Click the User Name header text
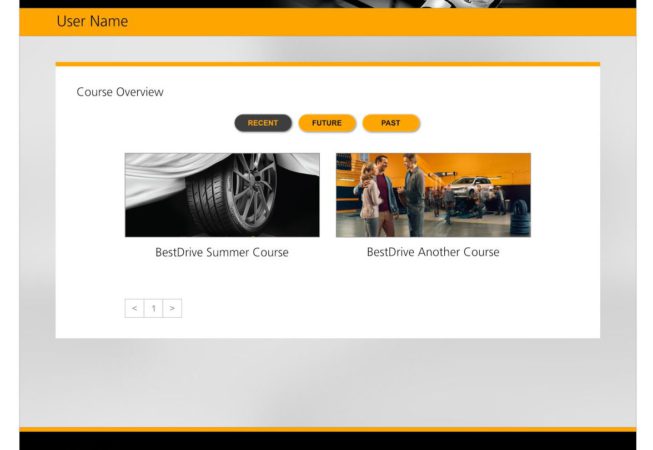The height and width of the screenshot is (450, 653). (x=92, y=21)
